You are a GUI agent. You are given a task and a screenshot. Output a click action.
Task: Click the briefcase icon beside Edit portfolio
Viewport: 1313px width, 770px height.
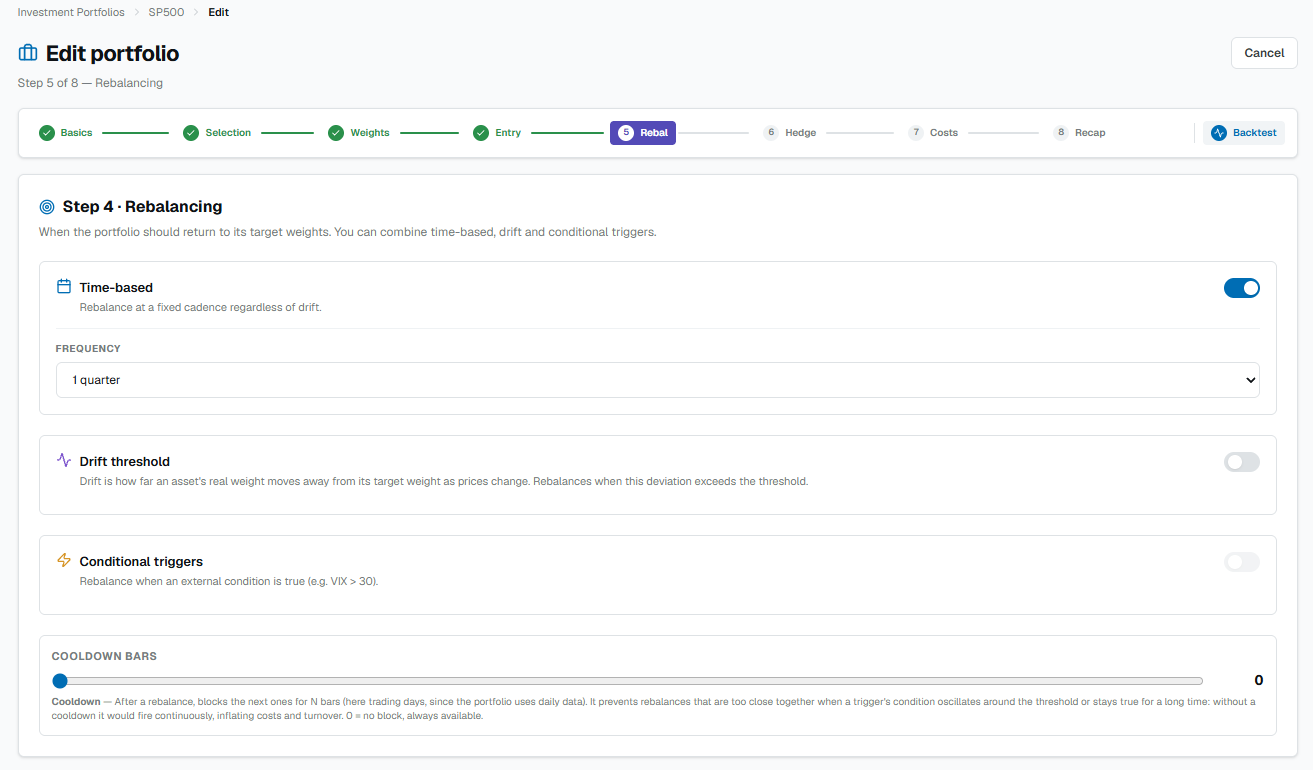tap(28, 53)
